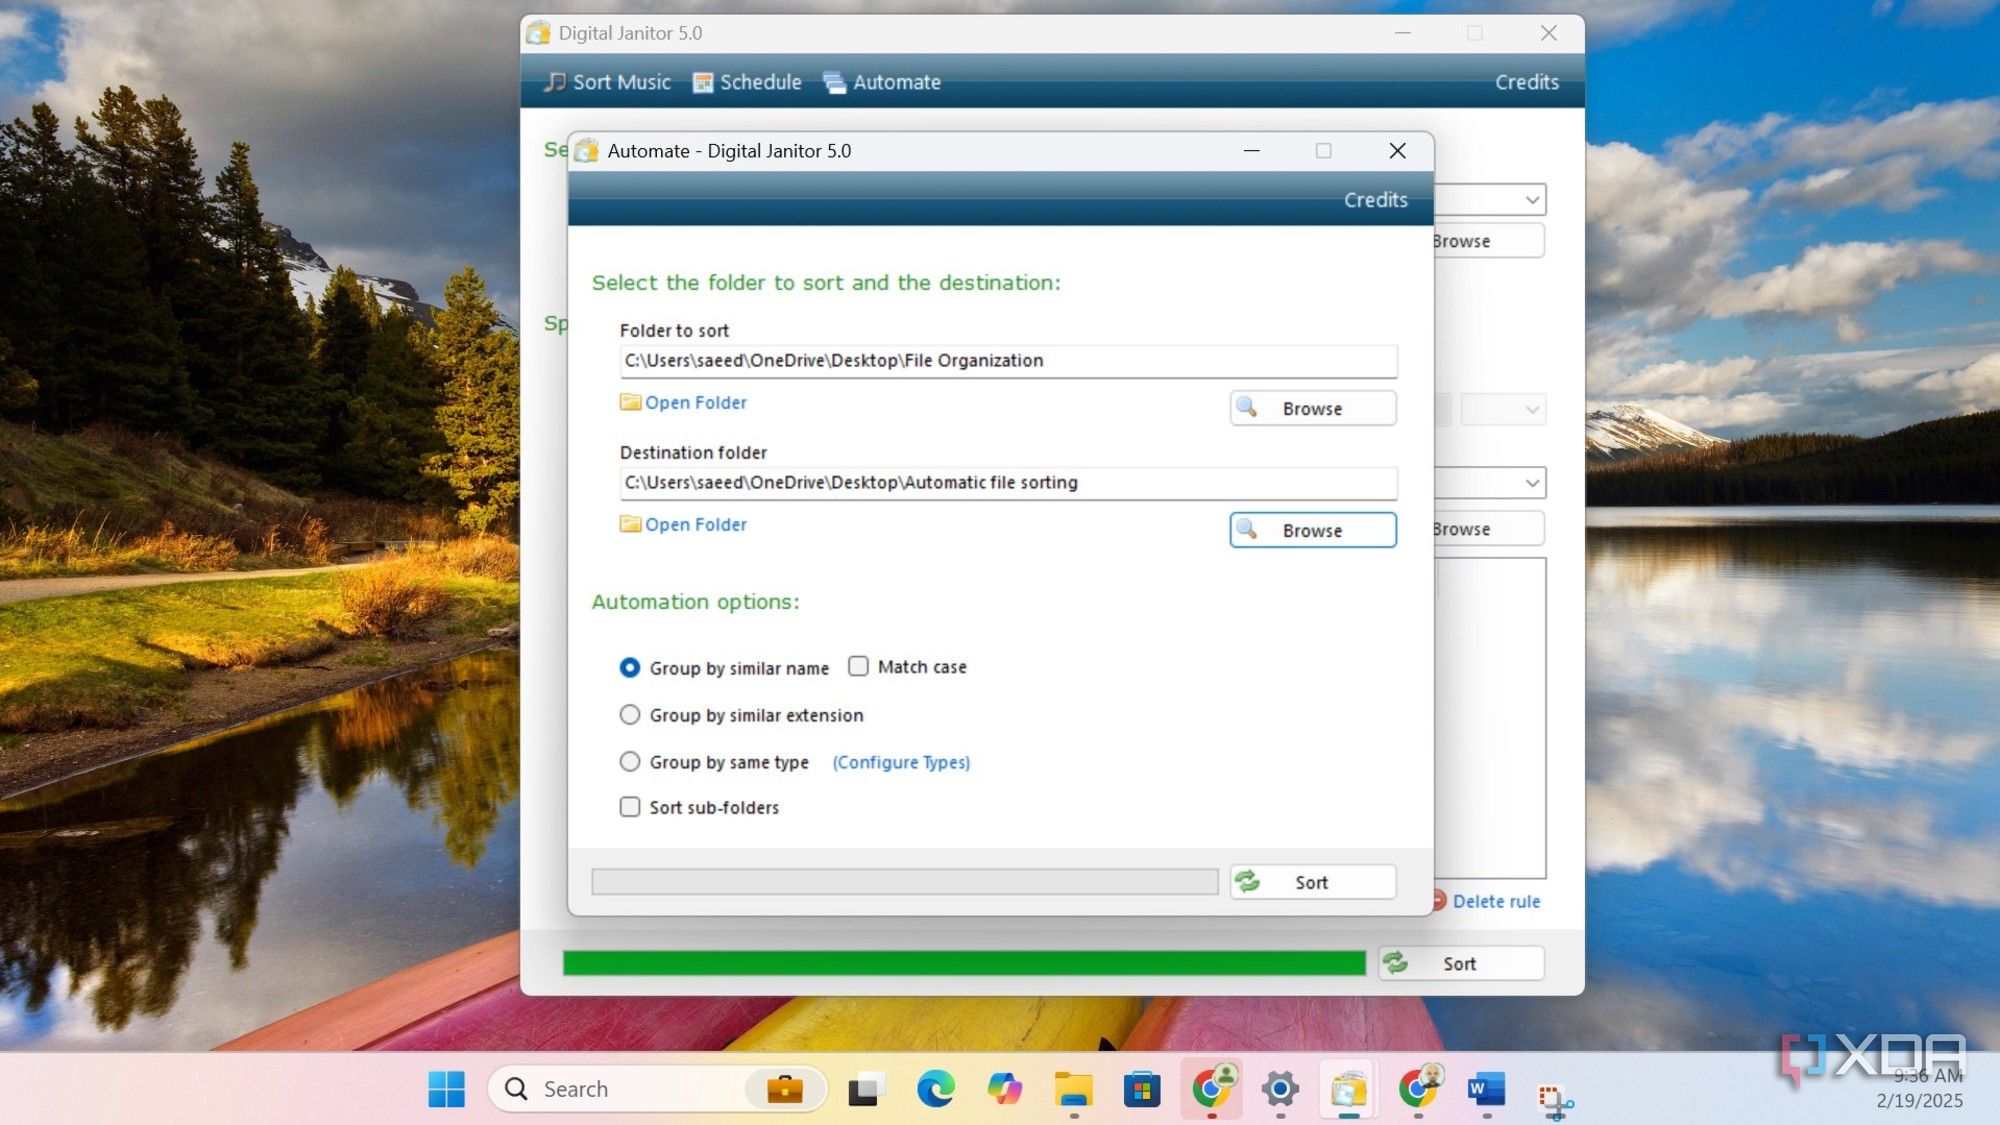
Task: Click the empty progress bar in Automate dialog
Action: (x=904, y=882)
